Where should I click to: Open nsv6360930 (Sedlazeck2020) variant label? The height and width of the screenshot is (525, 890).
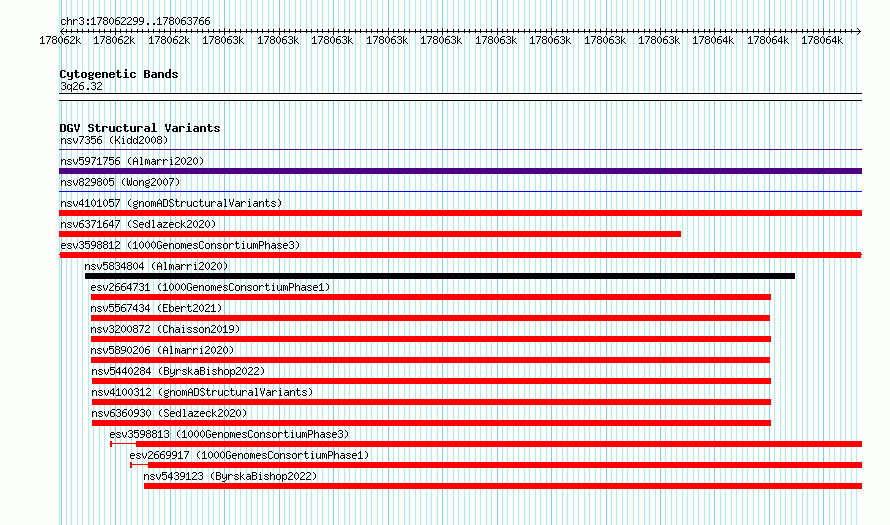[x=169, y=413]
